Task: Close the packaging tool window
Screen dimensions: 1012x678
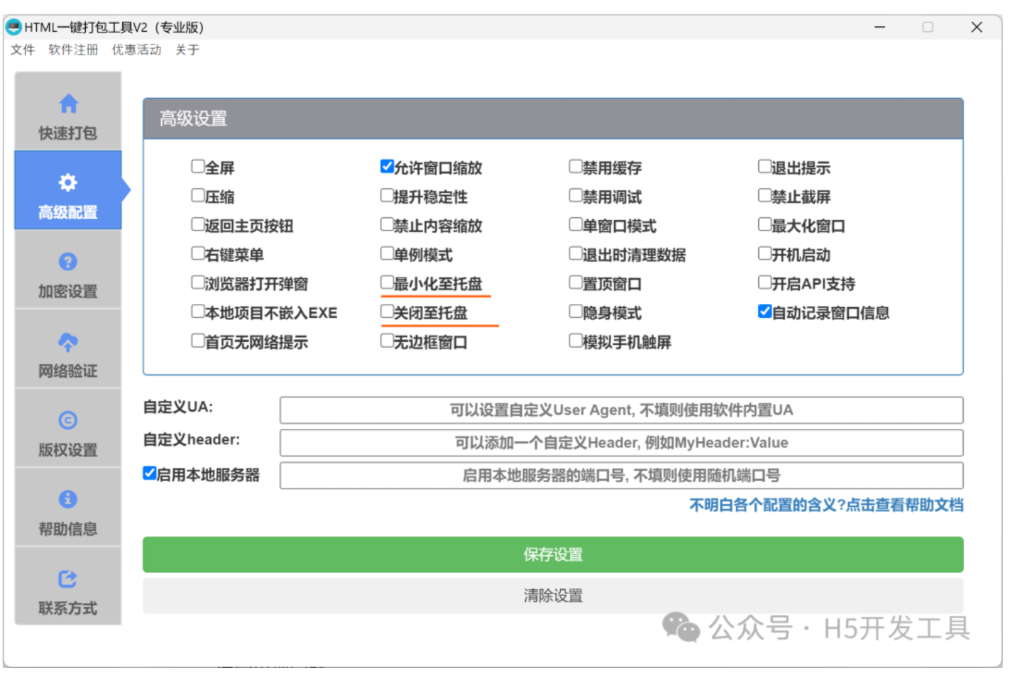Action: pos(977,27)
